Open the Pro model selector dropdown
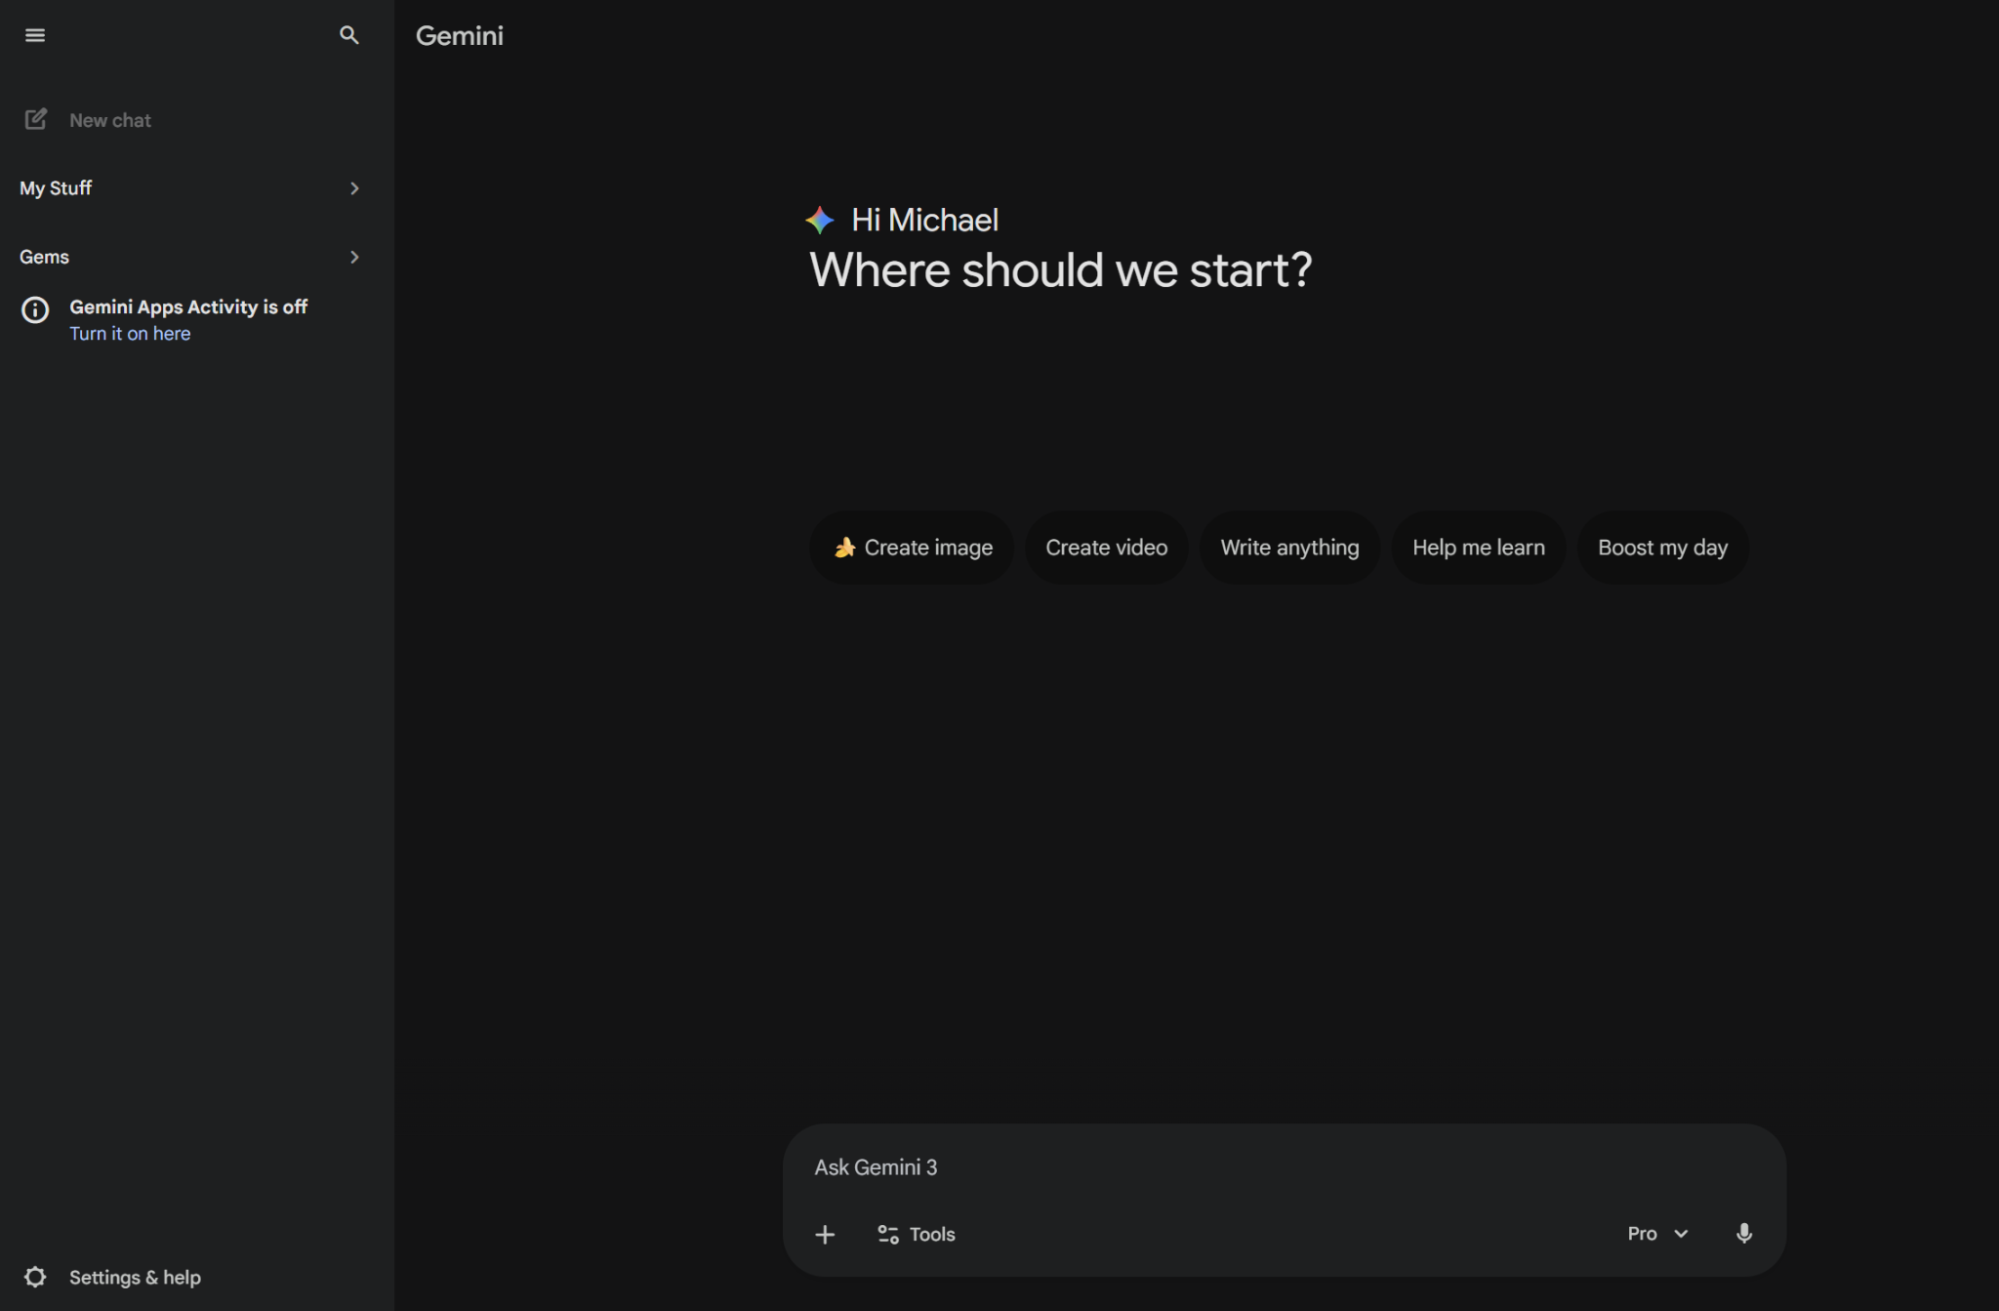This screenshot has height=1311, width=1999. [1658, 1234]
